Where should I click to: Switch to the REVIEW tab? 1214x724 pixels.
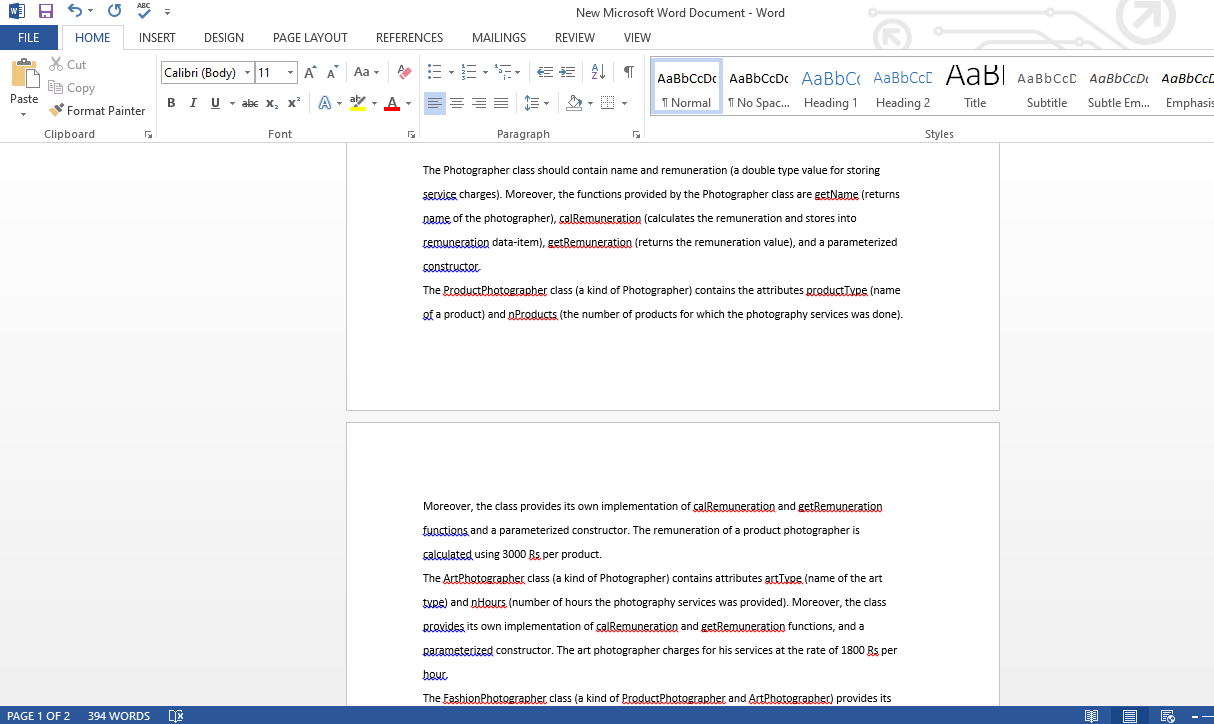575,38
